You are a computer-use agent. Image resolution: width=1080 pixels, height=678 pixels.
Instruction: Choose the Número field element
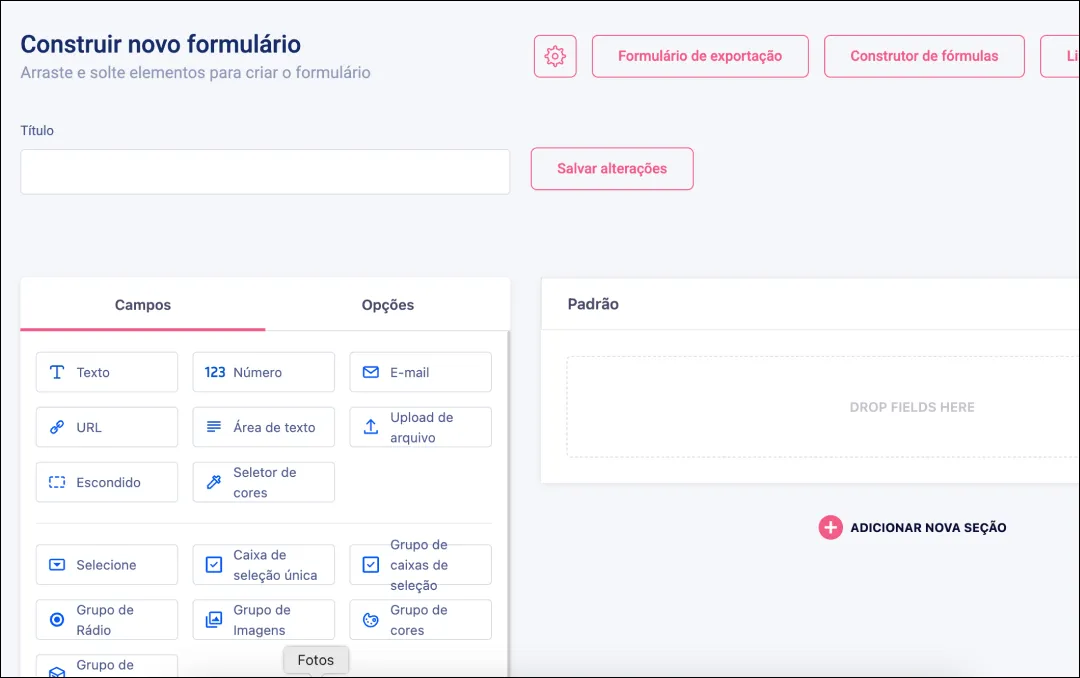[x=263, y=372]
